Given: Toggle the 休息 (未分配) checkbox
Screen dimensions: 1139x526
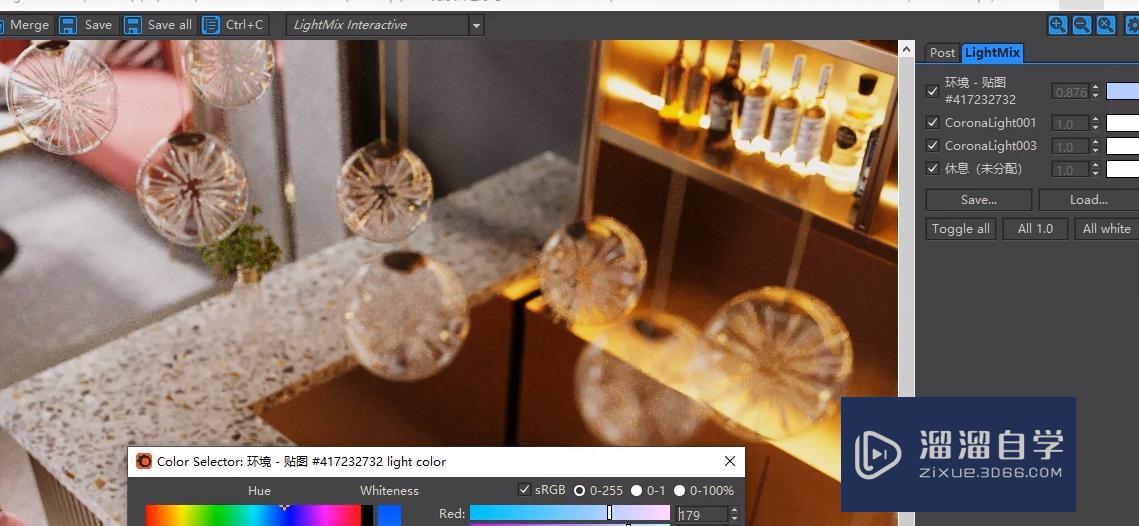Looking at the screenshot, I should [x=933, y=169].
